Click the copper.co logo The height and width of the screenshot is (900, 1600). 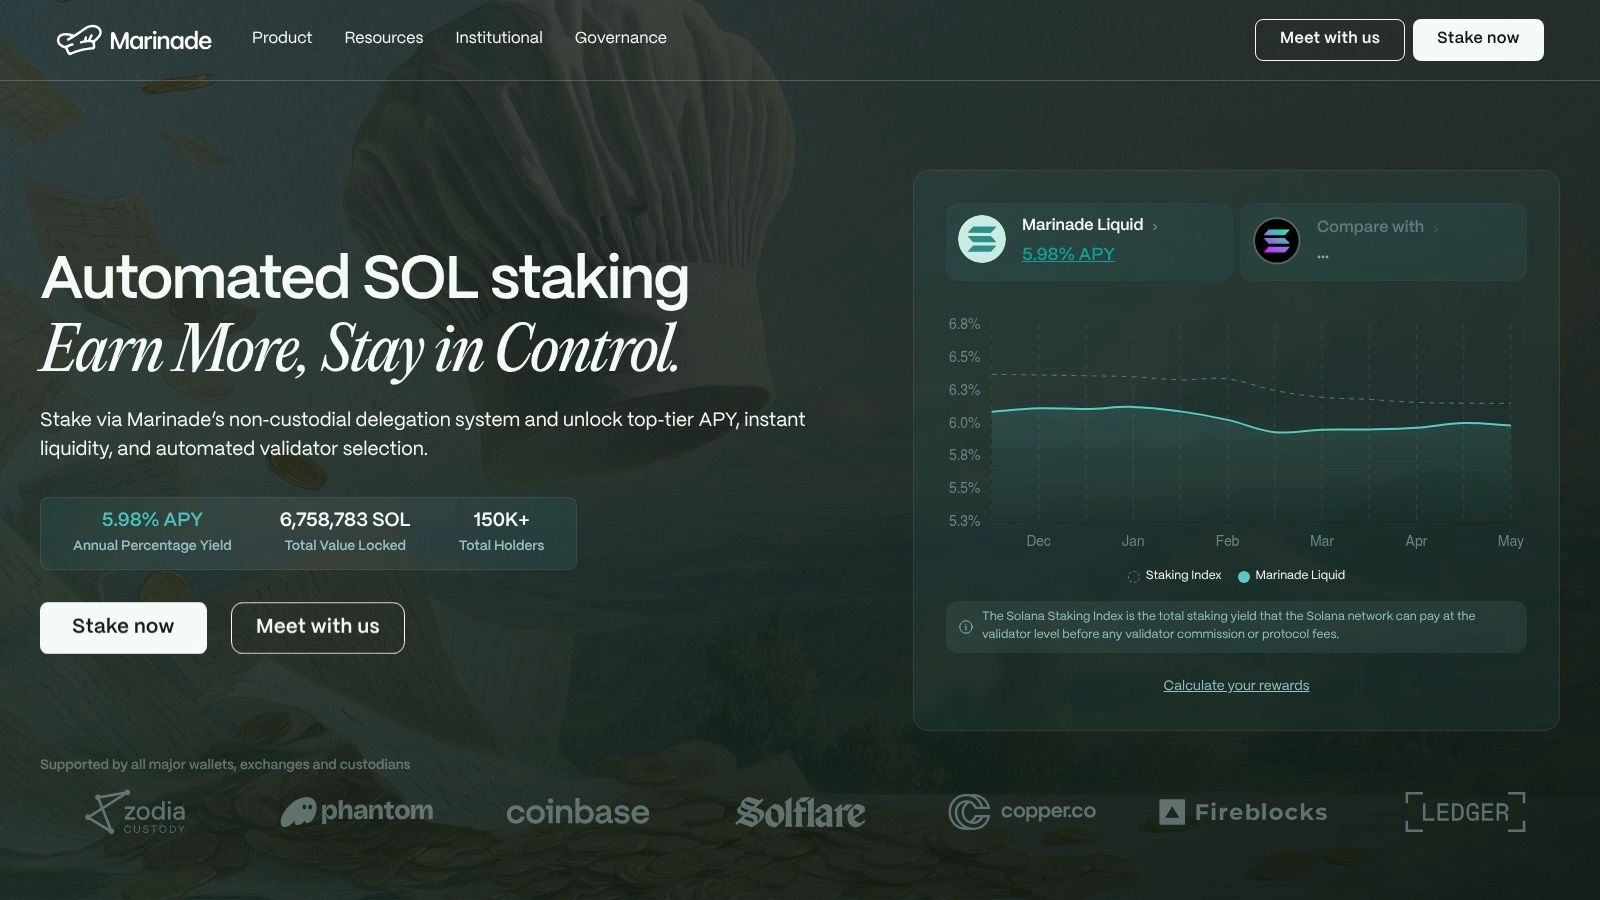[x=1022, y=812]
